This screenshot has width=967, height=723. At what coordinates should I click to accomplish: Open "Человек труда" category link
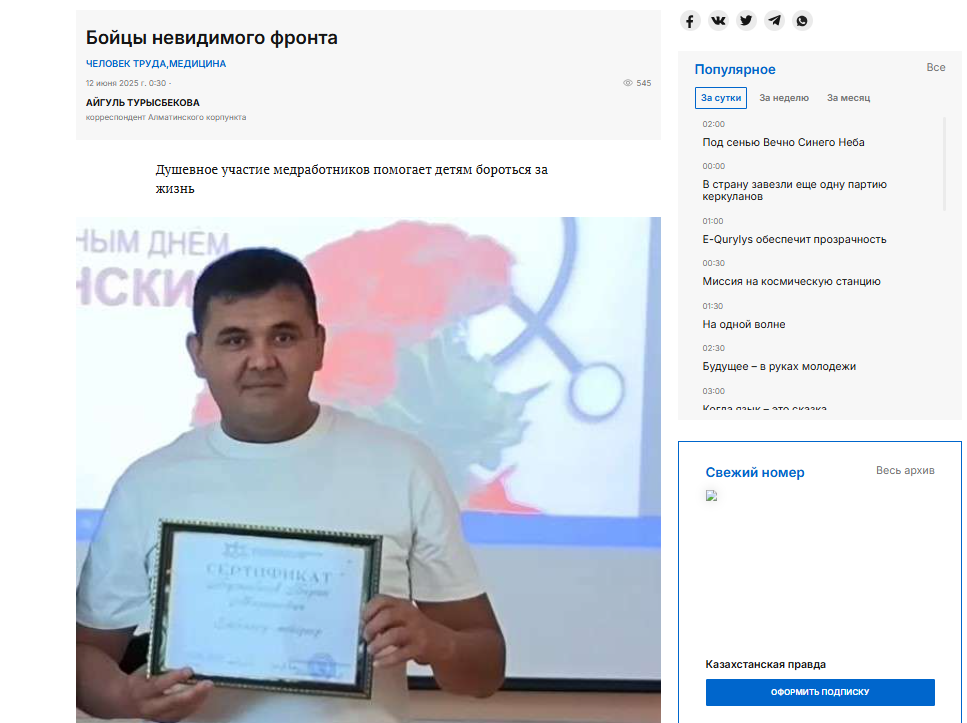(125, 64)
